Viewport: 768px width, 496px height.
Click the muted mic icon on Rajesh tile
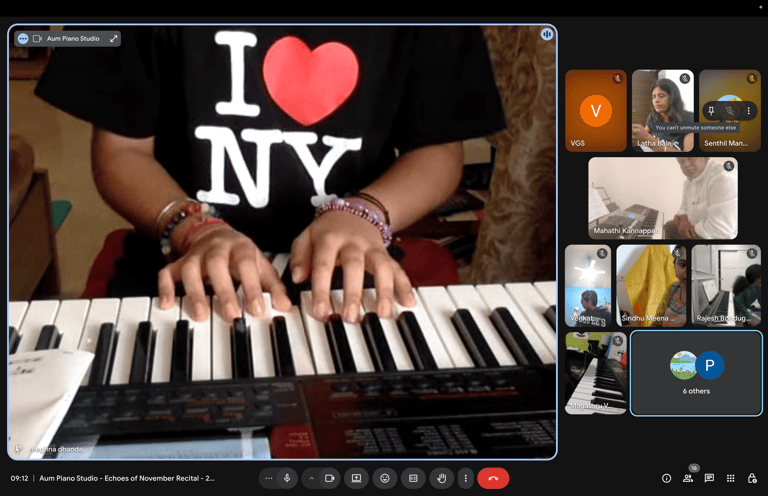point(752,253)
